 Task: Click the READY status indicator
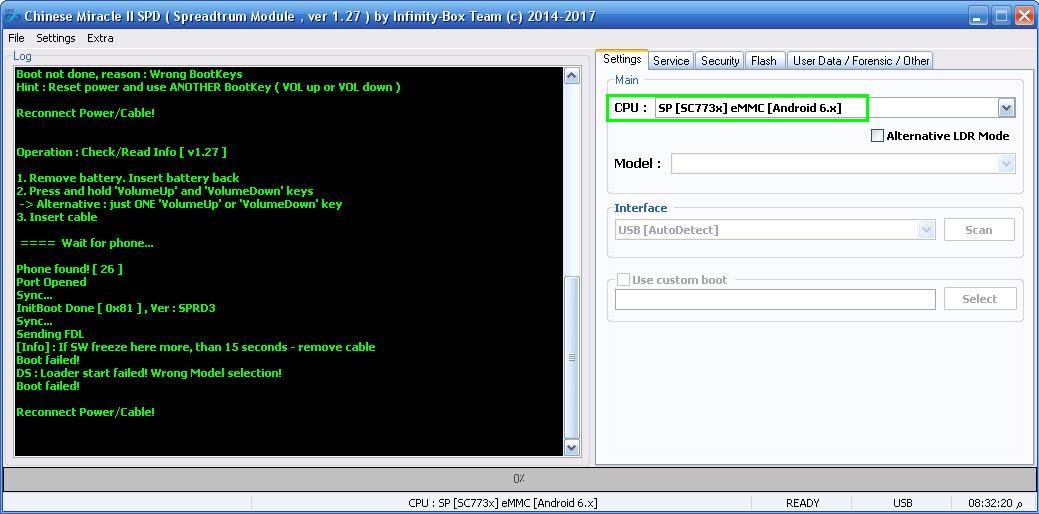pyautogui.click(x=802, y=503)
